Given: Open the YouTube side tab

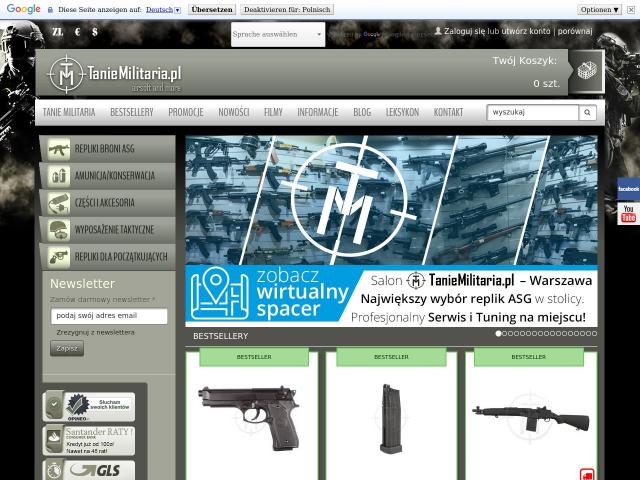Looking at the screenshot, I should click(628, 213).
